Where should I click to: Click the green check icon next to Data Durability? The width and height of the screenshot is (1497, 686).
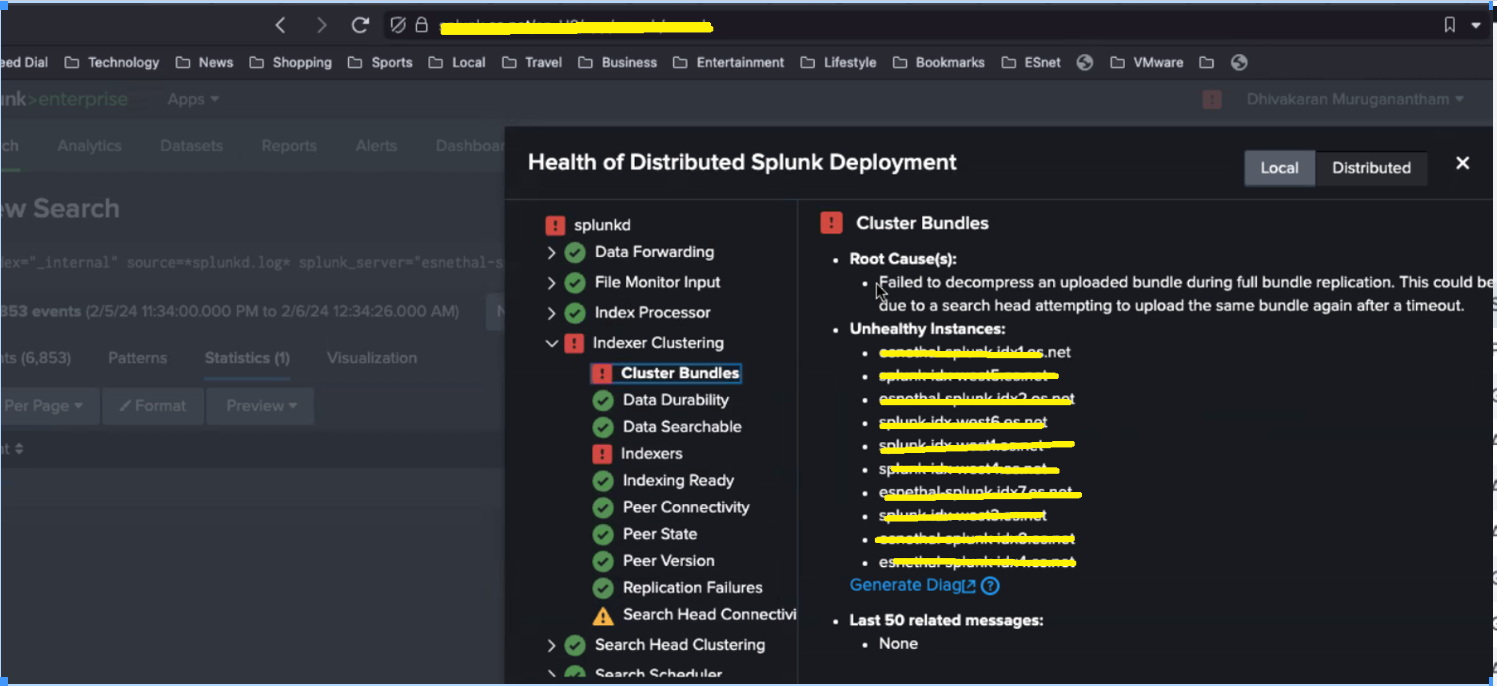click(602, 399)
